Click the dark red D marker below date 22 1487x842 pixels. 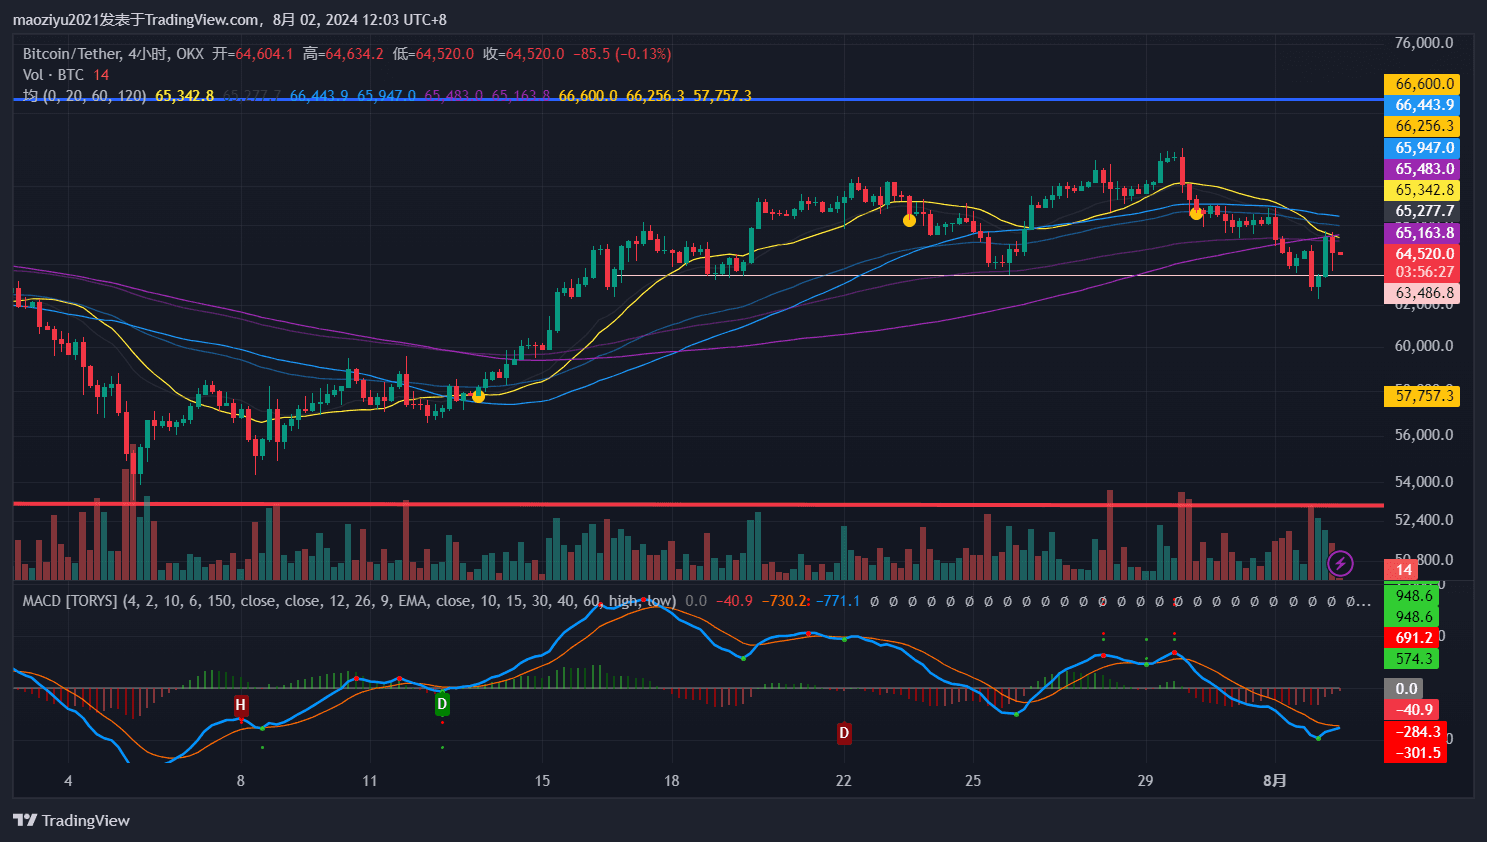tap(844, 733)
